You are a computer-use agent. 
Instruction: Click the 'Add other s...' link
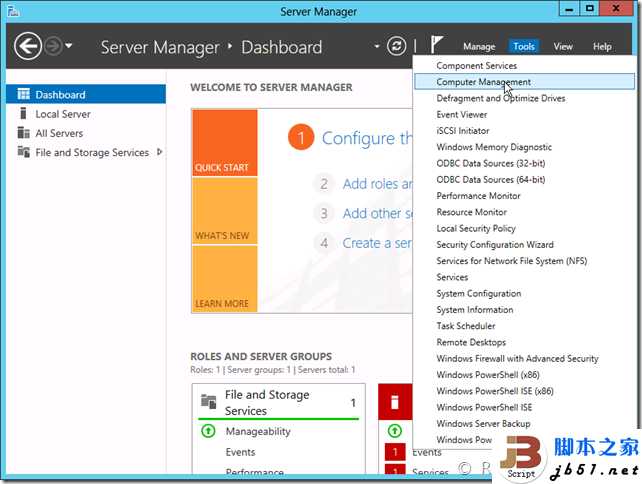(x=377, y=213)
